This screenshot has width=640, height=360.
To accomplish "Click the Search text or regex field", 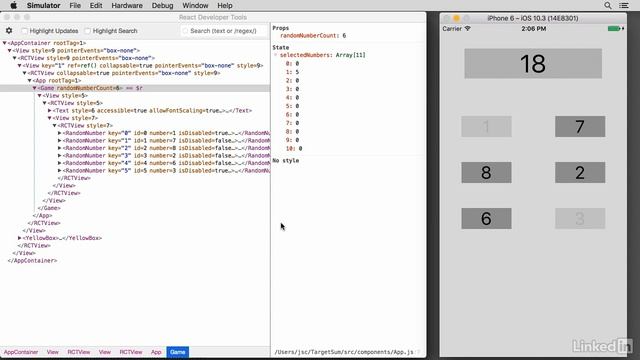I will click(223, 31).
